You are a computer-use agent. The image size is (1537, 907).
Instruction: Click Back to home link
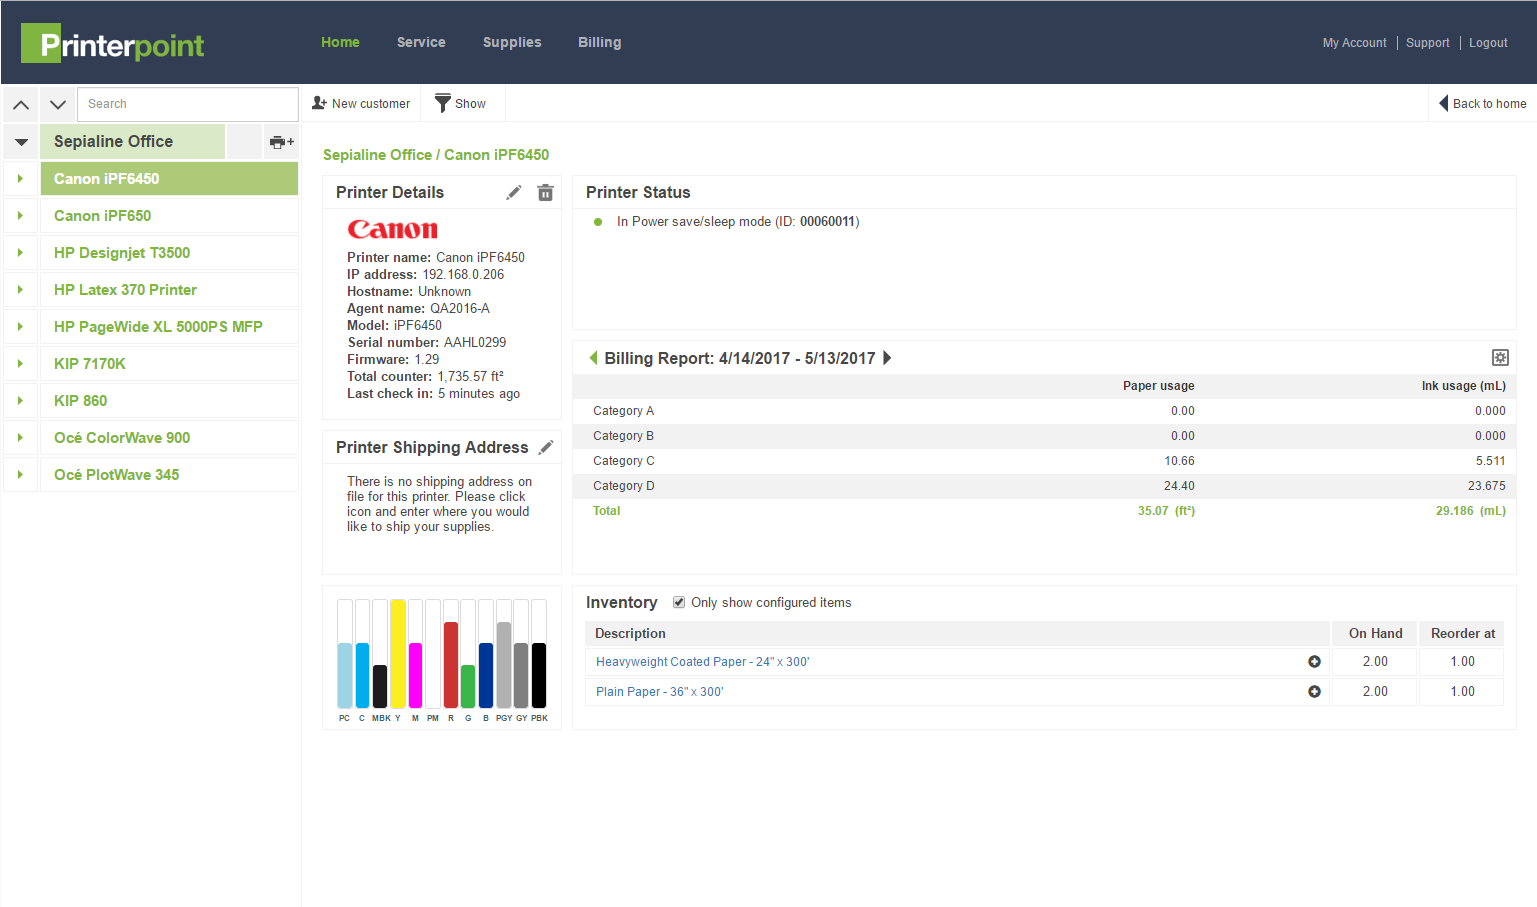click(x=1482, y=104)
